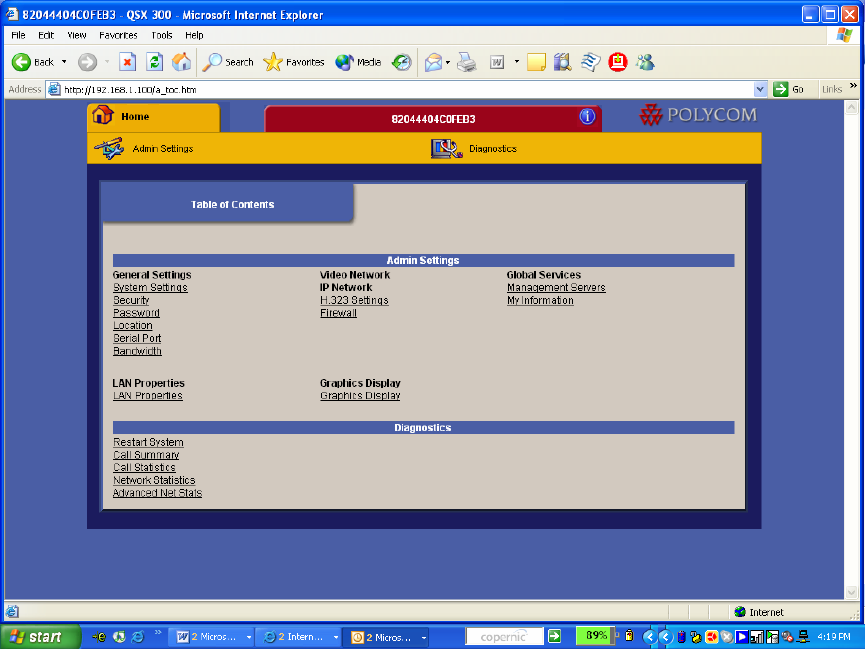The height and width of the screenshot is (649, 865).
Task: Open the Favorites menu in menu bar
Action: (118, 35)
